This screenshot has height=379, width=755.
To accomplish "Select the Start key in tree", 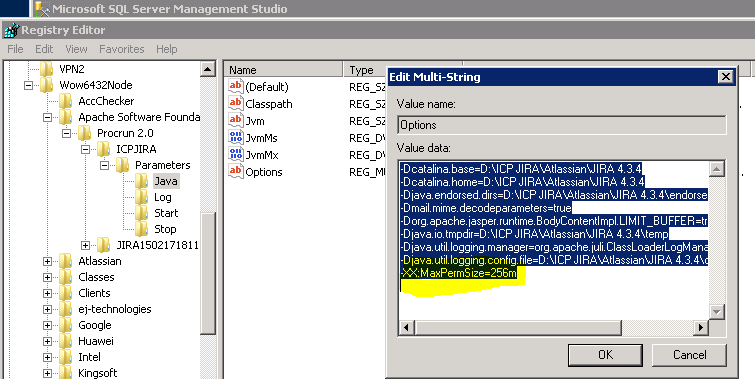I will point(166,213).
